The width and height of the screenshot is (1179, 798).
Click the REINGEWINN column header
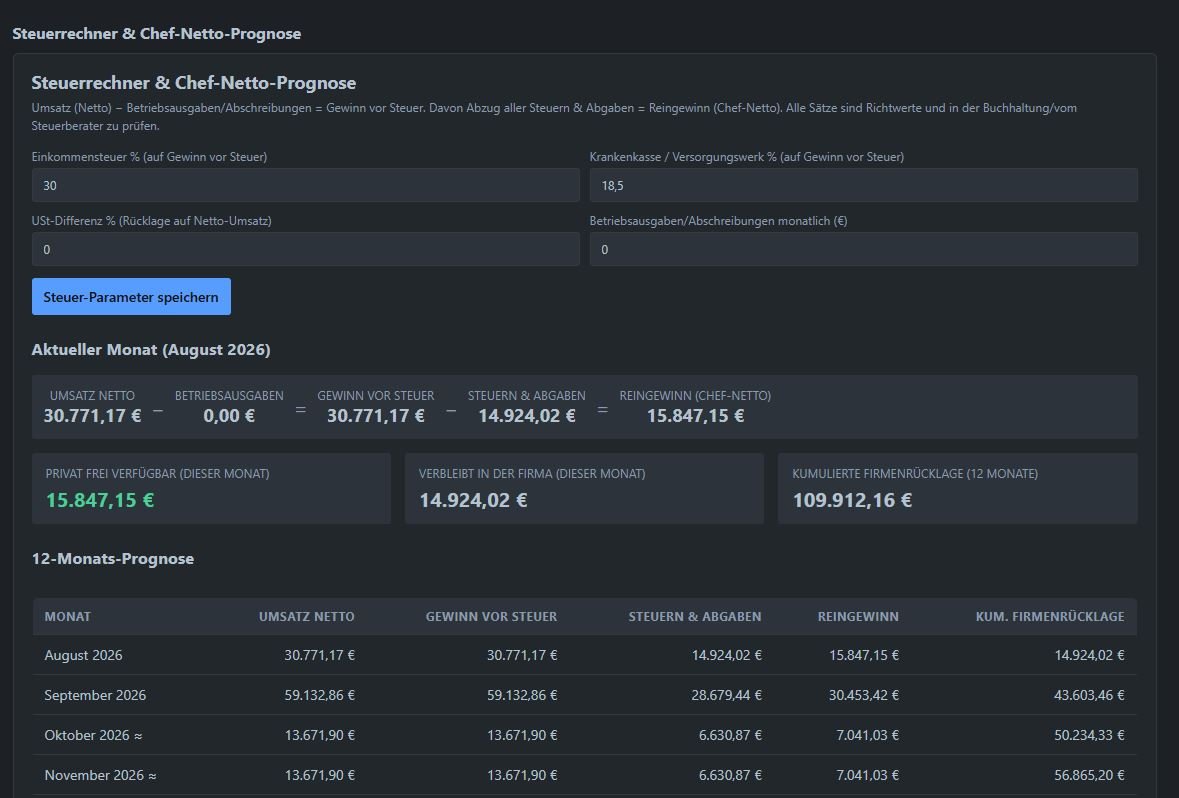tap(858, 617)
